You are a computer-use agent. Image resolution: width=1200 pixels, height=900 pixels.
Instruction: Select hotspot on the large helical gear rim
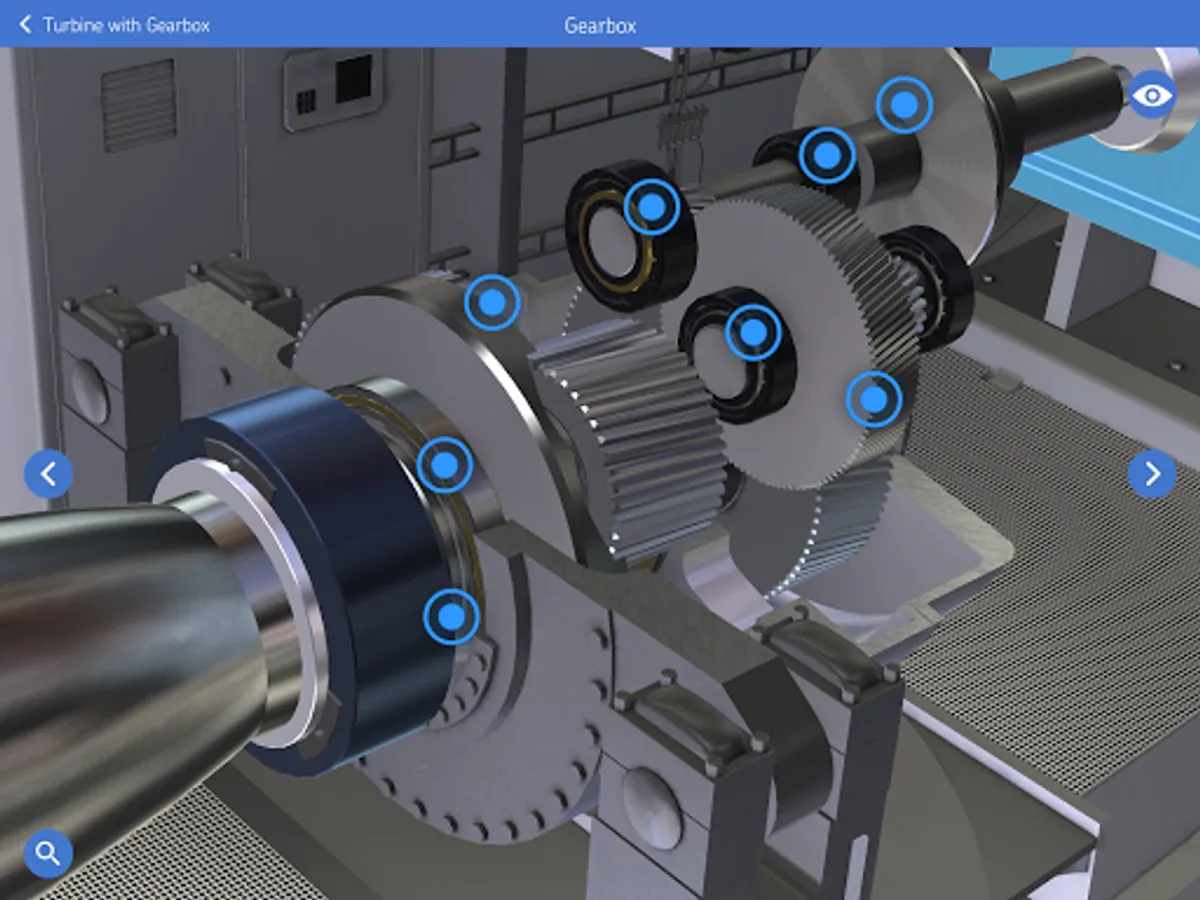(873, 400)
